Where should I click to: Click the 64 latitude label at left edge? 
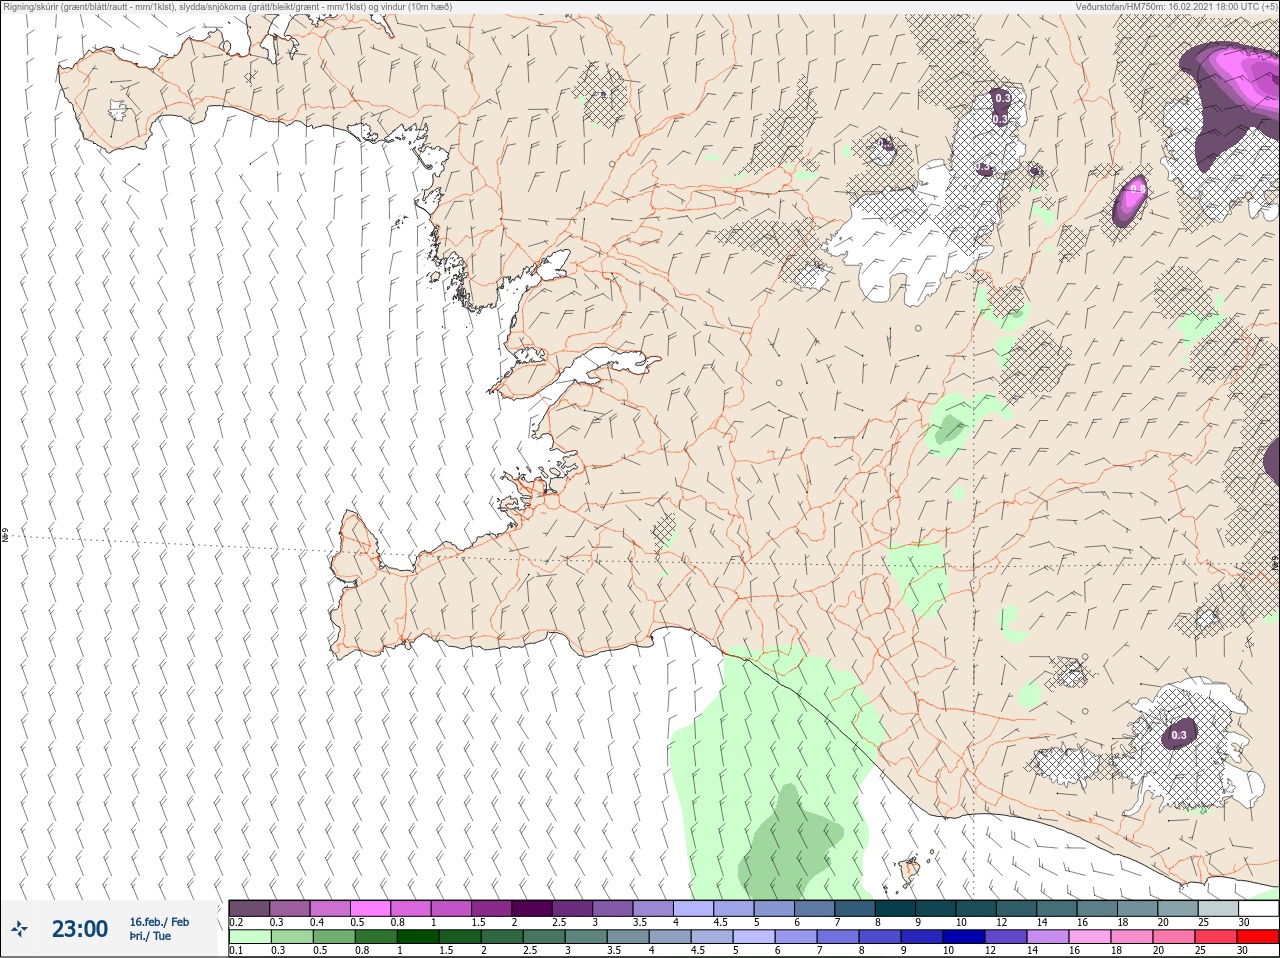(5, 536)
